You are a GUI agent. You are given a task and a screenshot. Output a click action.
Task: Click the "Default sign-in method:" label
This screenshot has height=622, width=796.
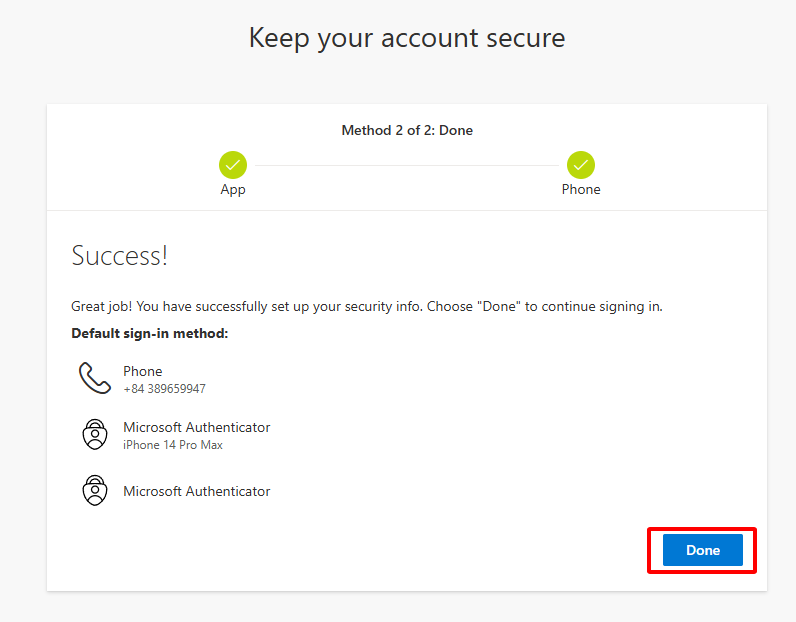click(x=150, y=333)
